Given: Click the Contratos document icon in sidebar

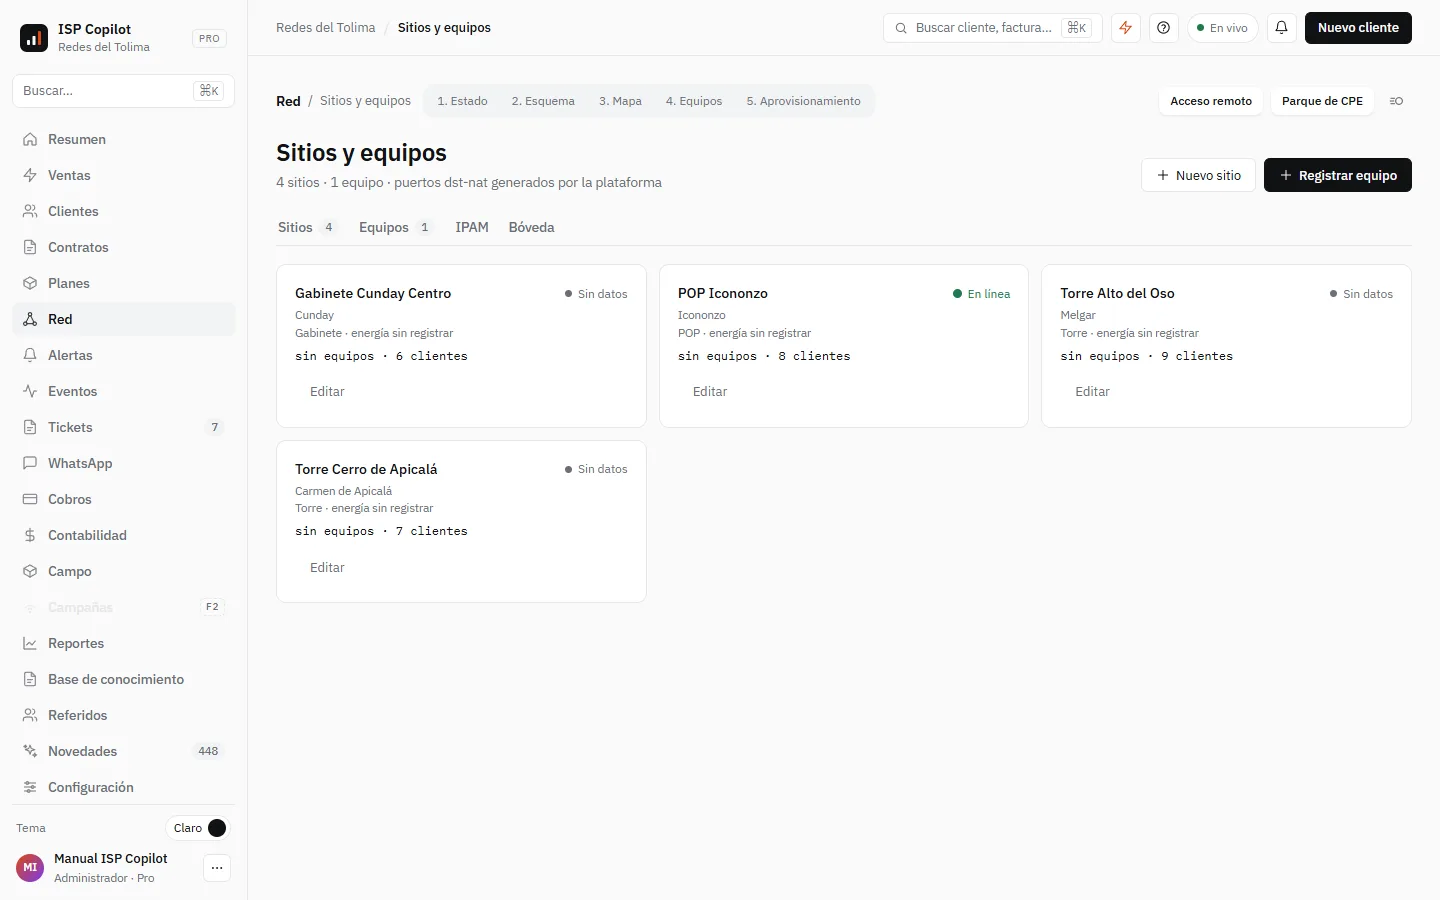Looking at the screenshot, I should [x=30, y=247].
